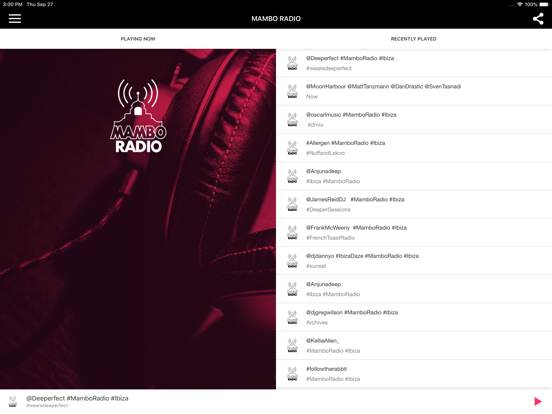Click the station icon beside @MoonHarbour row
The image size is (552, 414).
point(292,91)
